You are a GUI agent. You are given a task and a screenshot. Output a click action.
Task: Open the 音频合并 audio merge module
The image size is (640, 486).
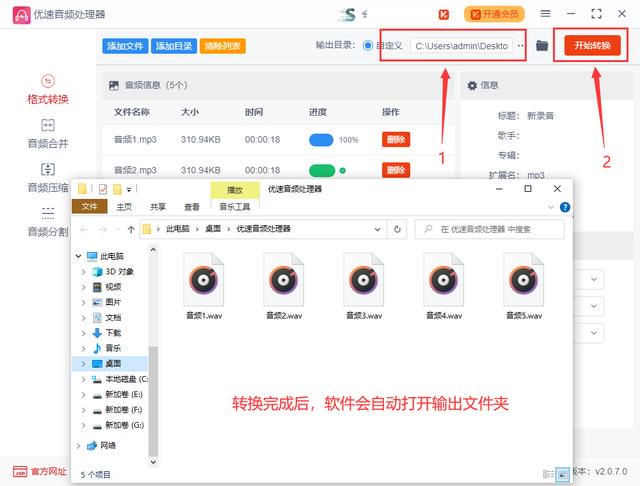pos(48,134)
